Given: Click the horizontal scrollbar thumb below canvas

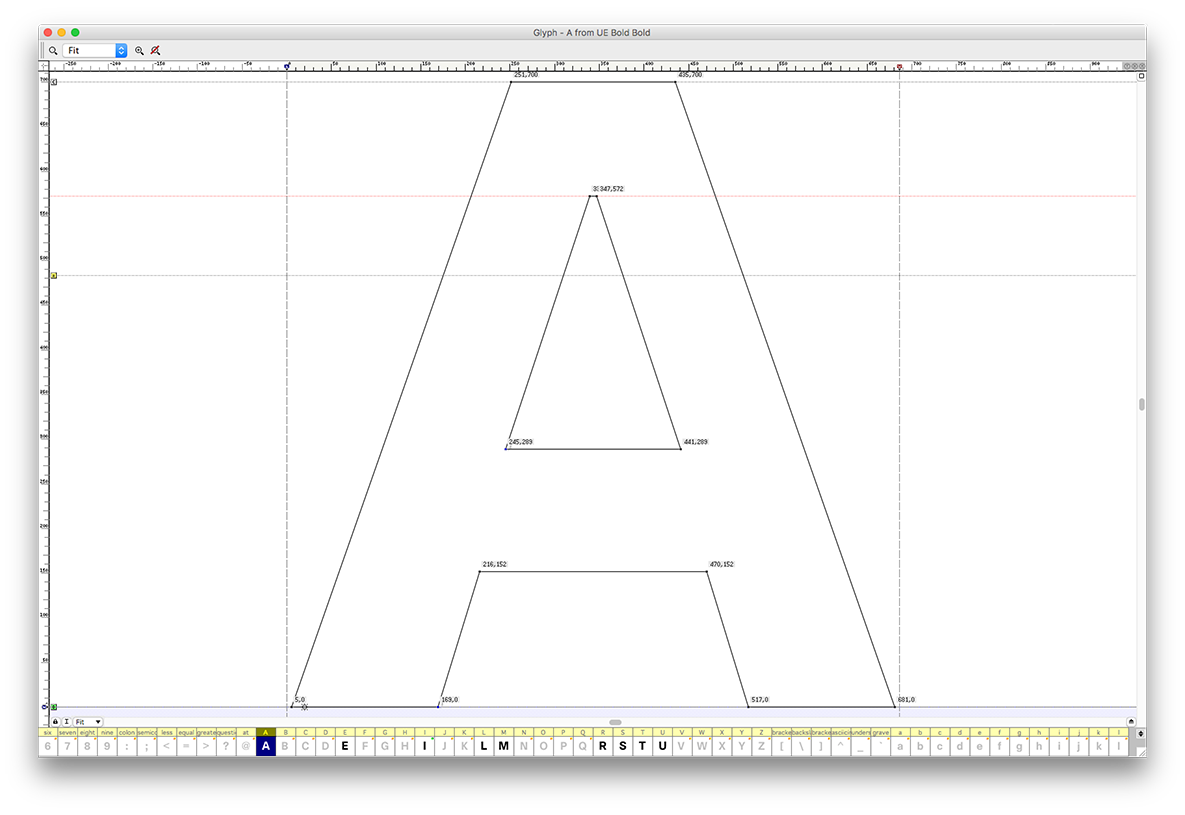Looking at the screenshot, I should [x=615, y=721].
